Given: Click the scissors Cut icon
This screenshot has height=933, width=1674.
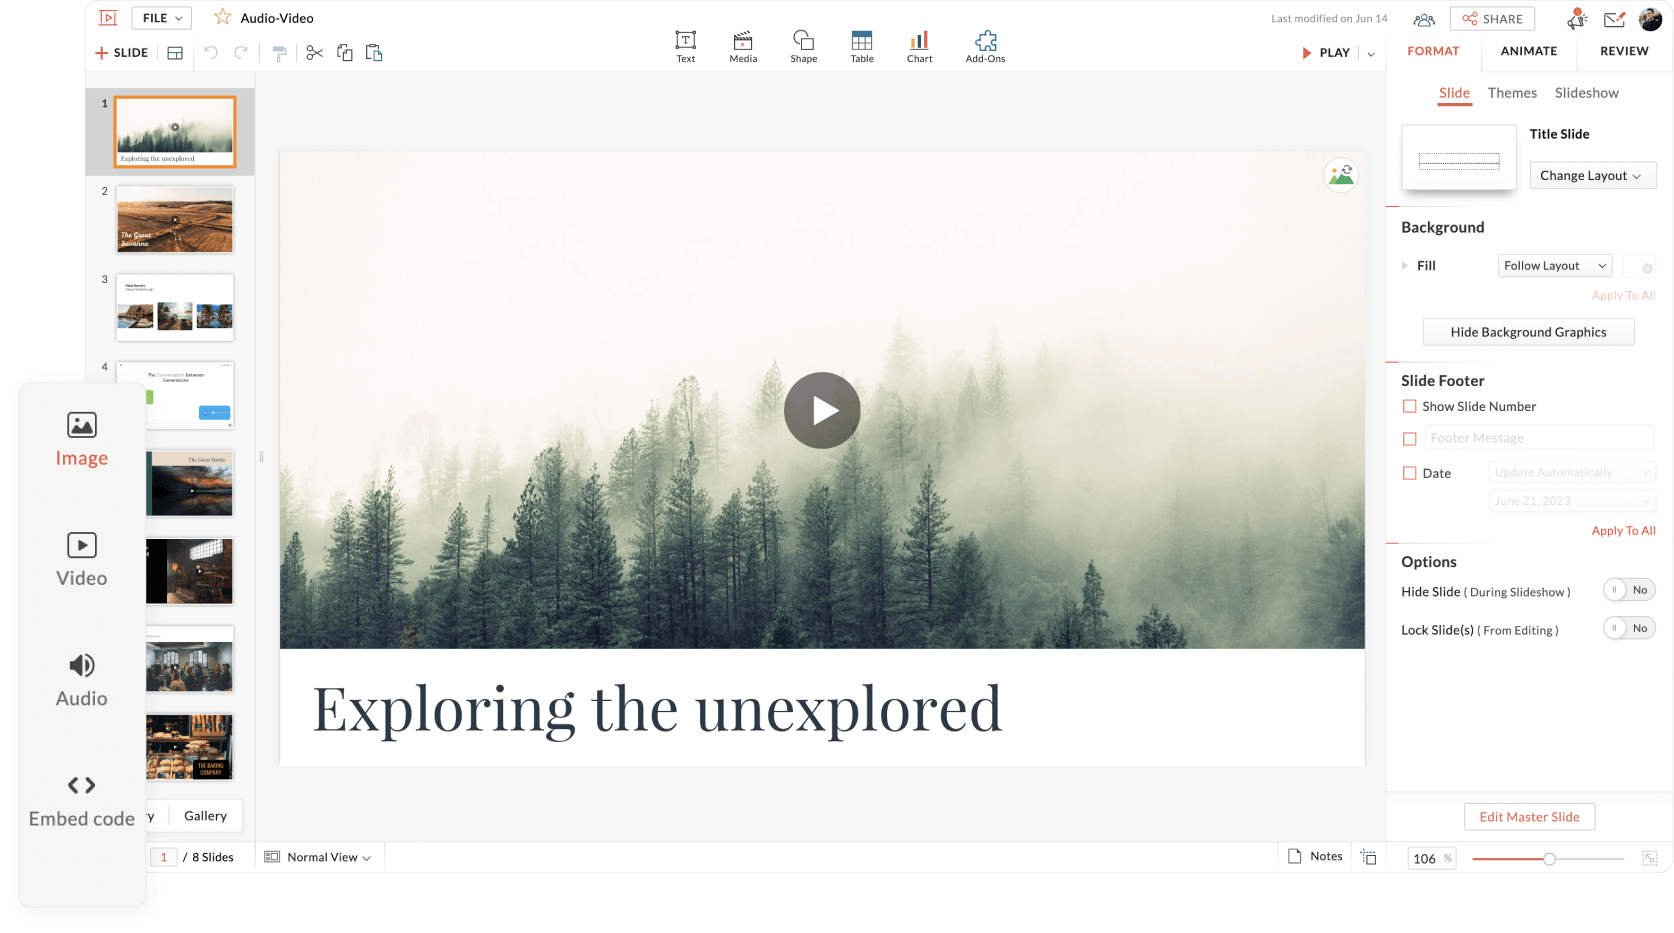Looking at the screenshot, I should pyautogui.click(x=314, y=53).
